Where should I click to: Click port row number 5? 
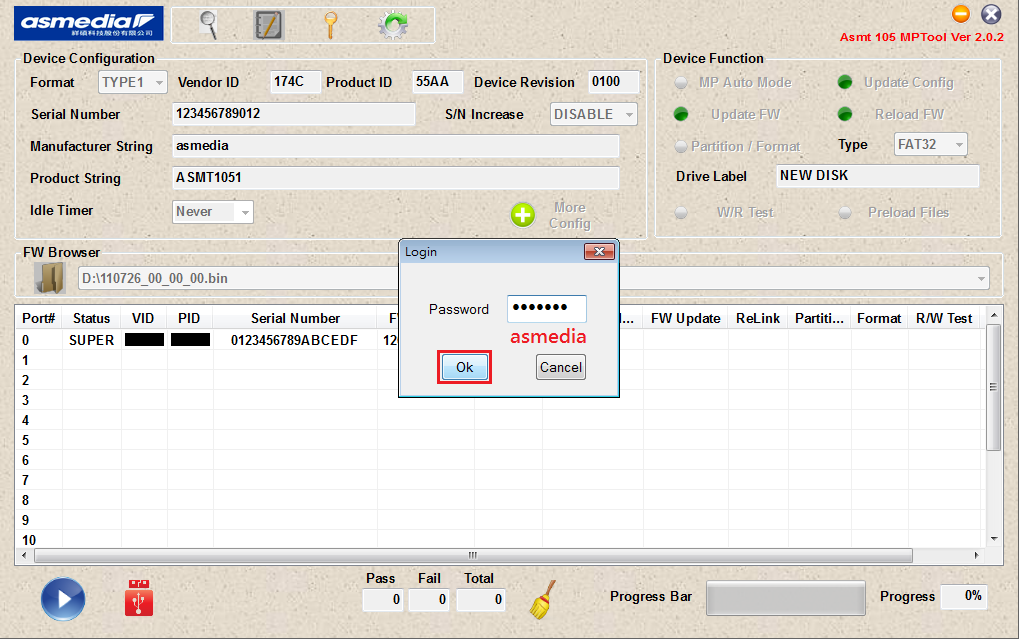[x=25, y=441]
